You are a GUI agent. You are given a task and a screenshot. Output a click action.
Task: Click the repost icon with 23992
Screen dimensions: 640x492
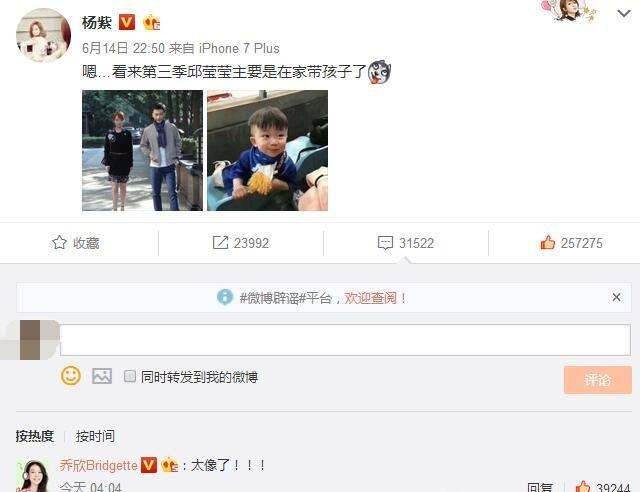click(x=220, y=243)
